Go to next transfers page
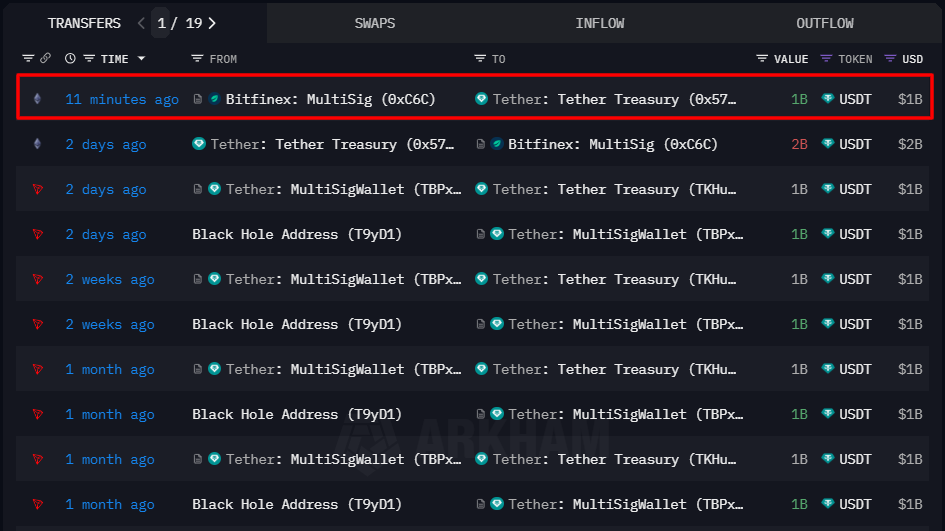Viewport: 945px width, 531px height. [212, 23]
